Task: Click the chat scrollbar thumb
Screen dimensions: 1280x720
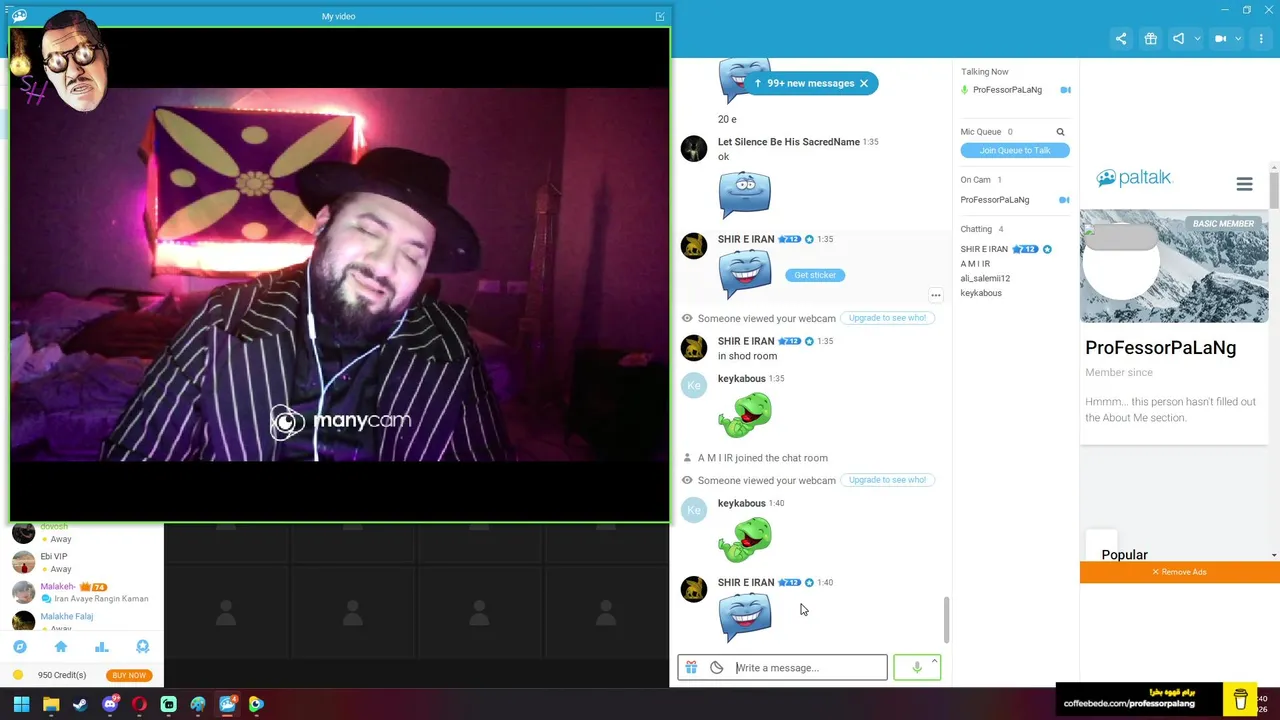Action: 946,620
